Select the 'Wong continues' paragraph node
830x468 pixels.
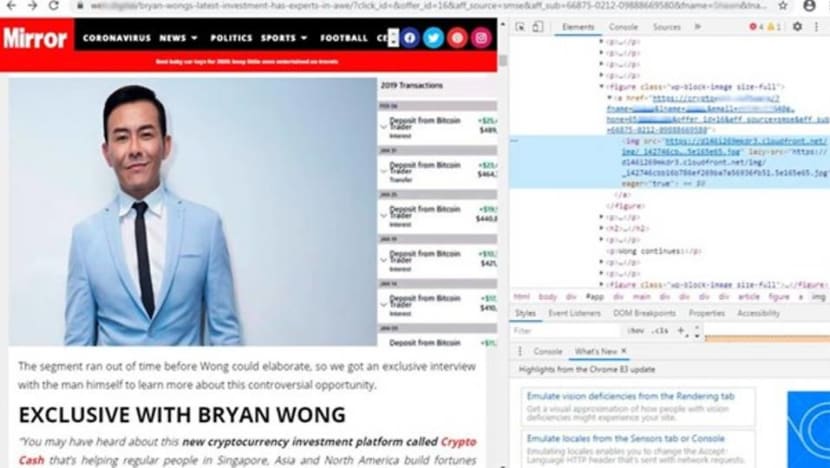click(654, 251)
